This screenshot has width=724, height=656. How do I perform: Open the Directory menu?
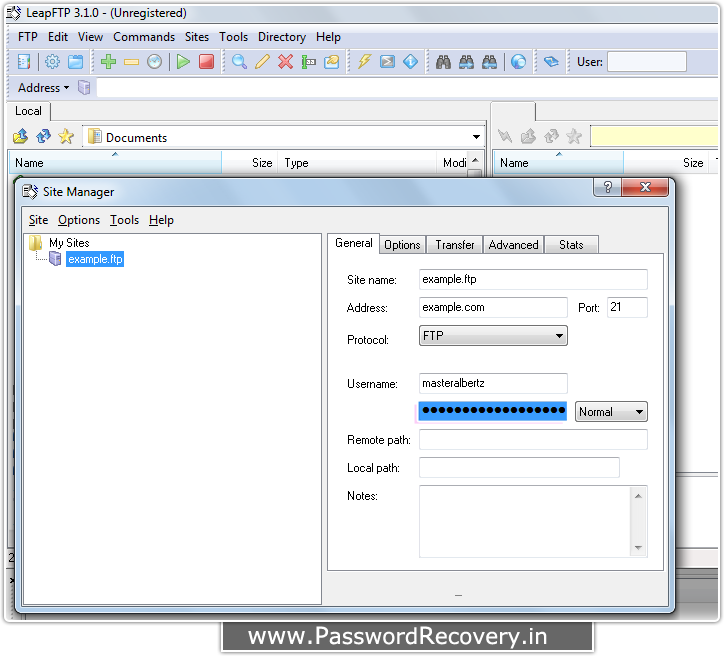coord(282,37)
